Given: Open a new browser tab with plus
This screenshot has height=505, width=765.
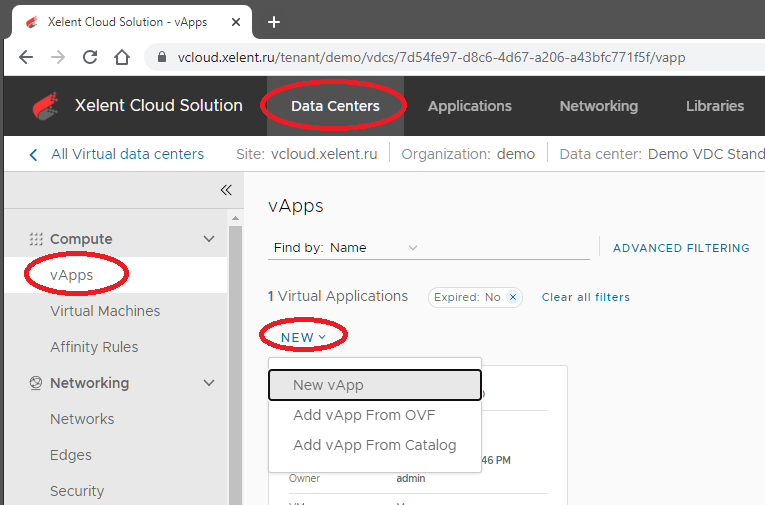Looking at the screenshot, I should coord(274,22).
